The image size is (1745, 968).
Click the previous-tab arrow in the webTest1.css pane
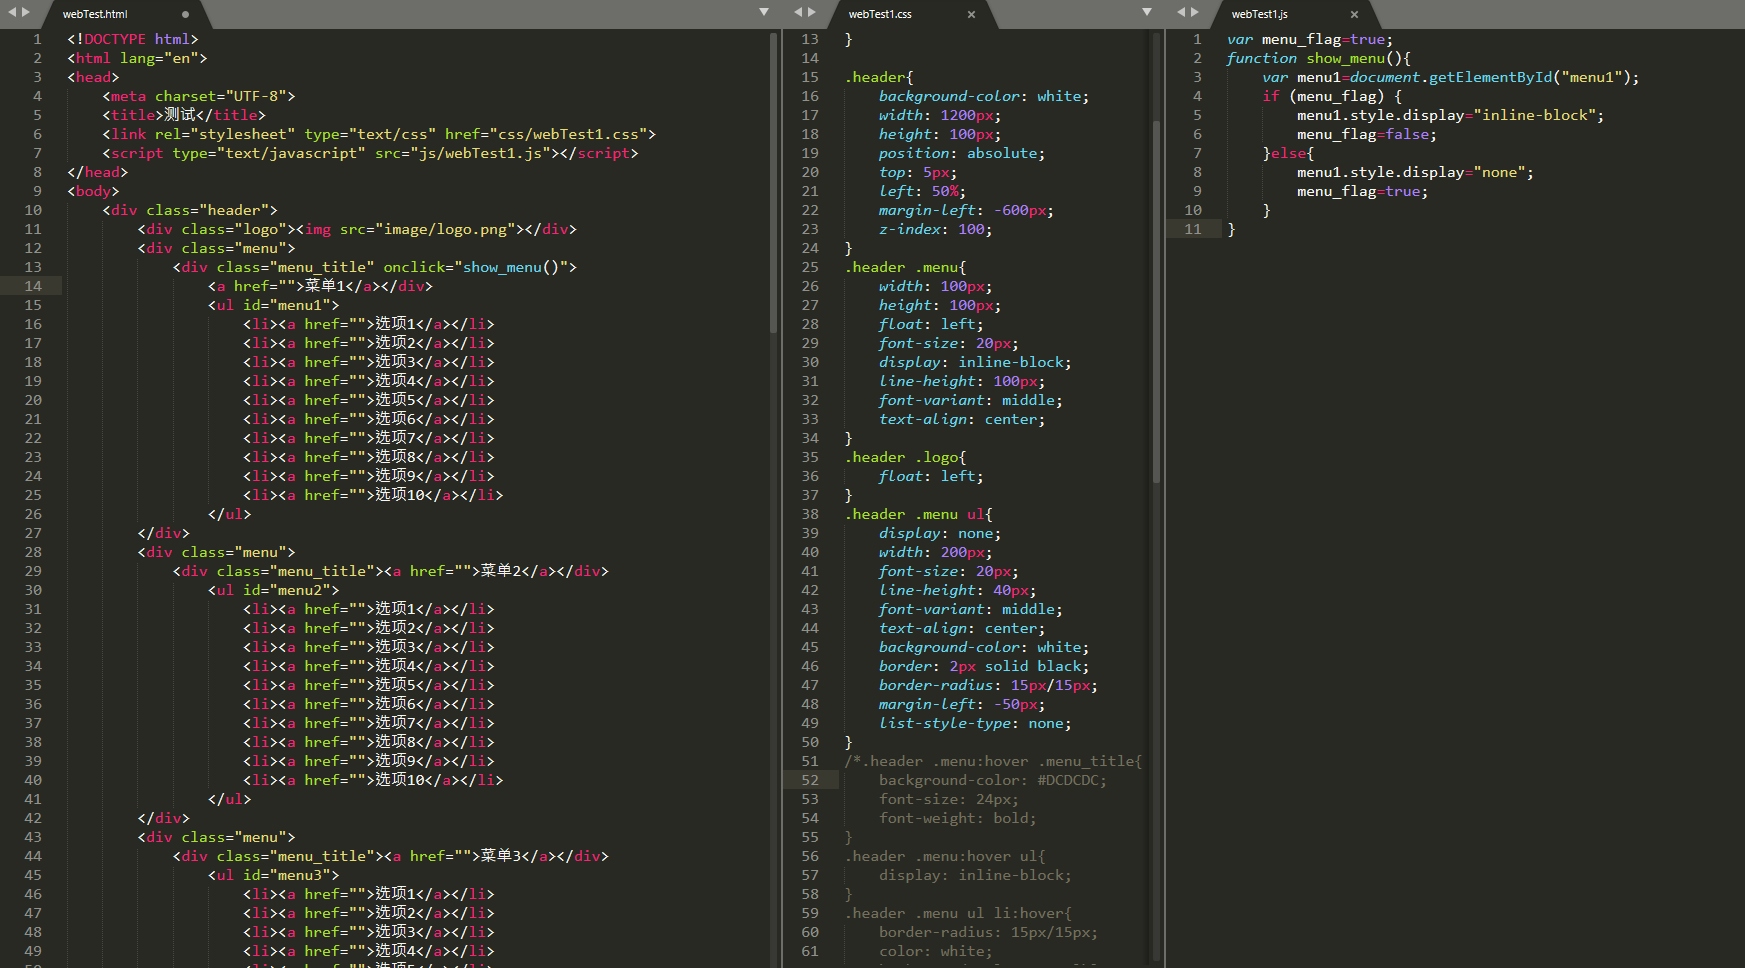pyautogui.click(x=798, y=12)
